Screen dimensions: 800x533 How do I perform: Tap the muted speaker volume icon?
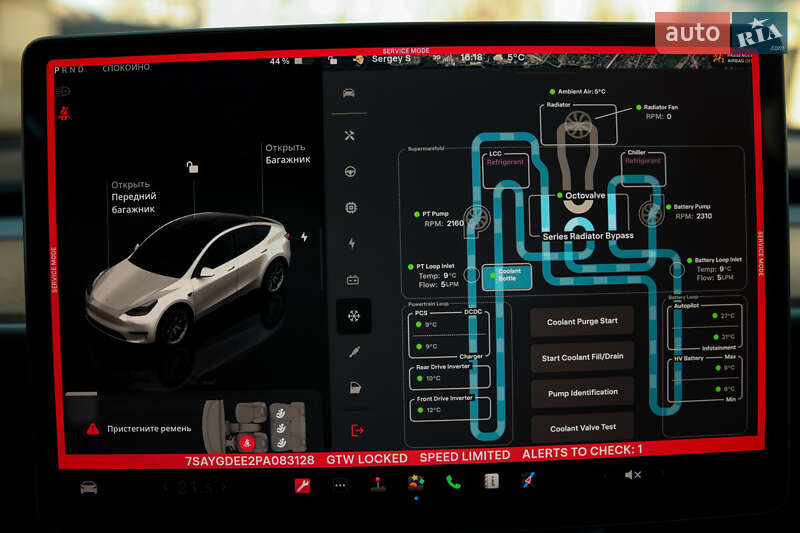633,475
